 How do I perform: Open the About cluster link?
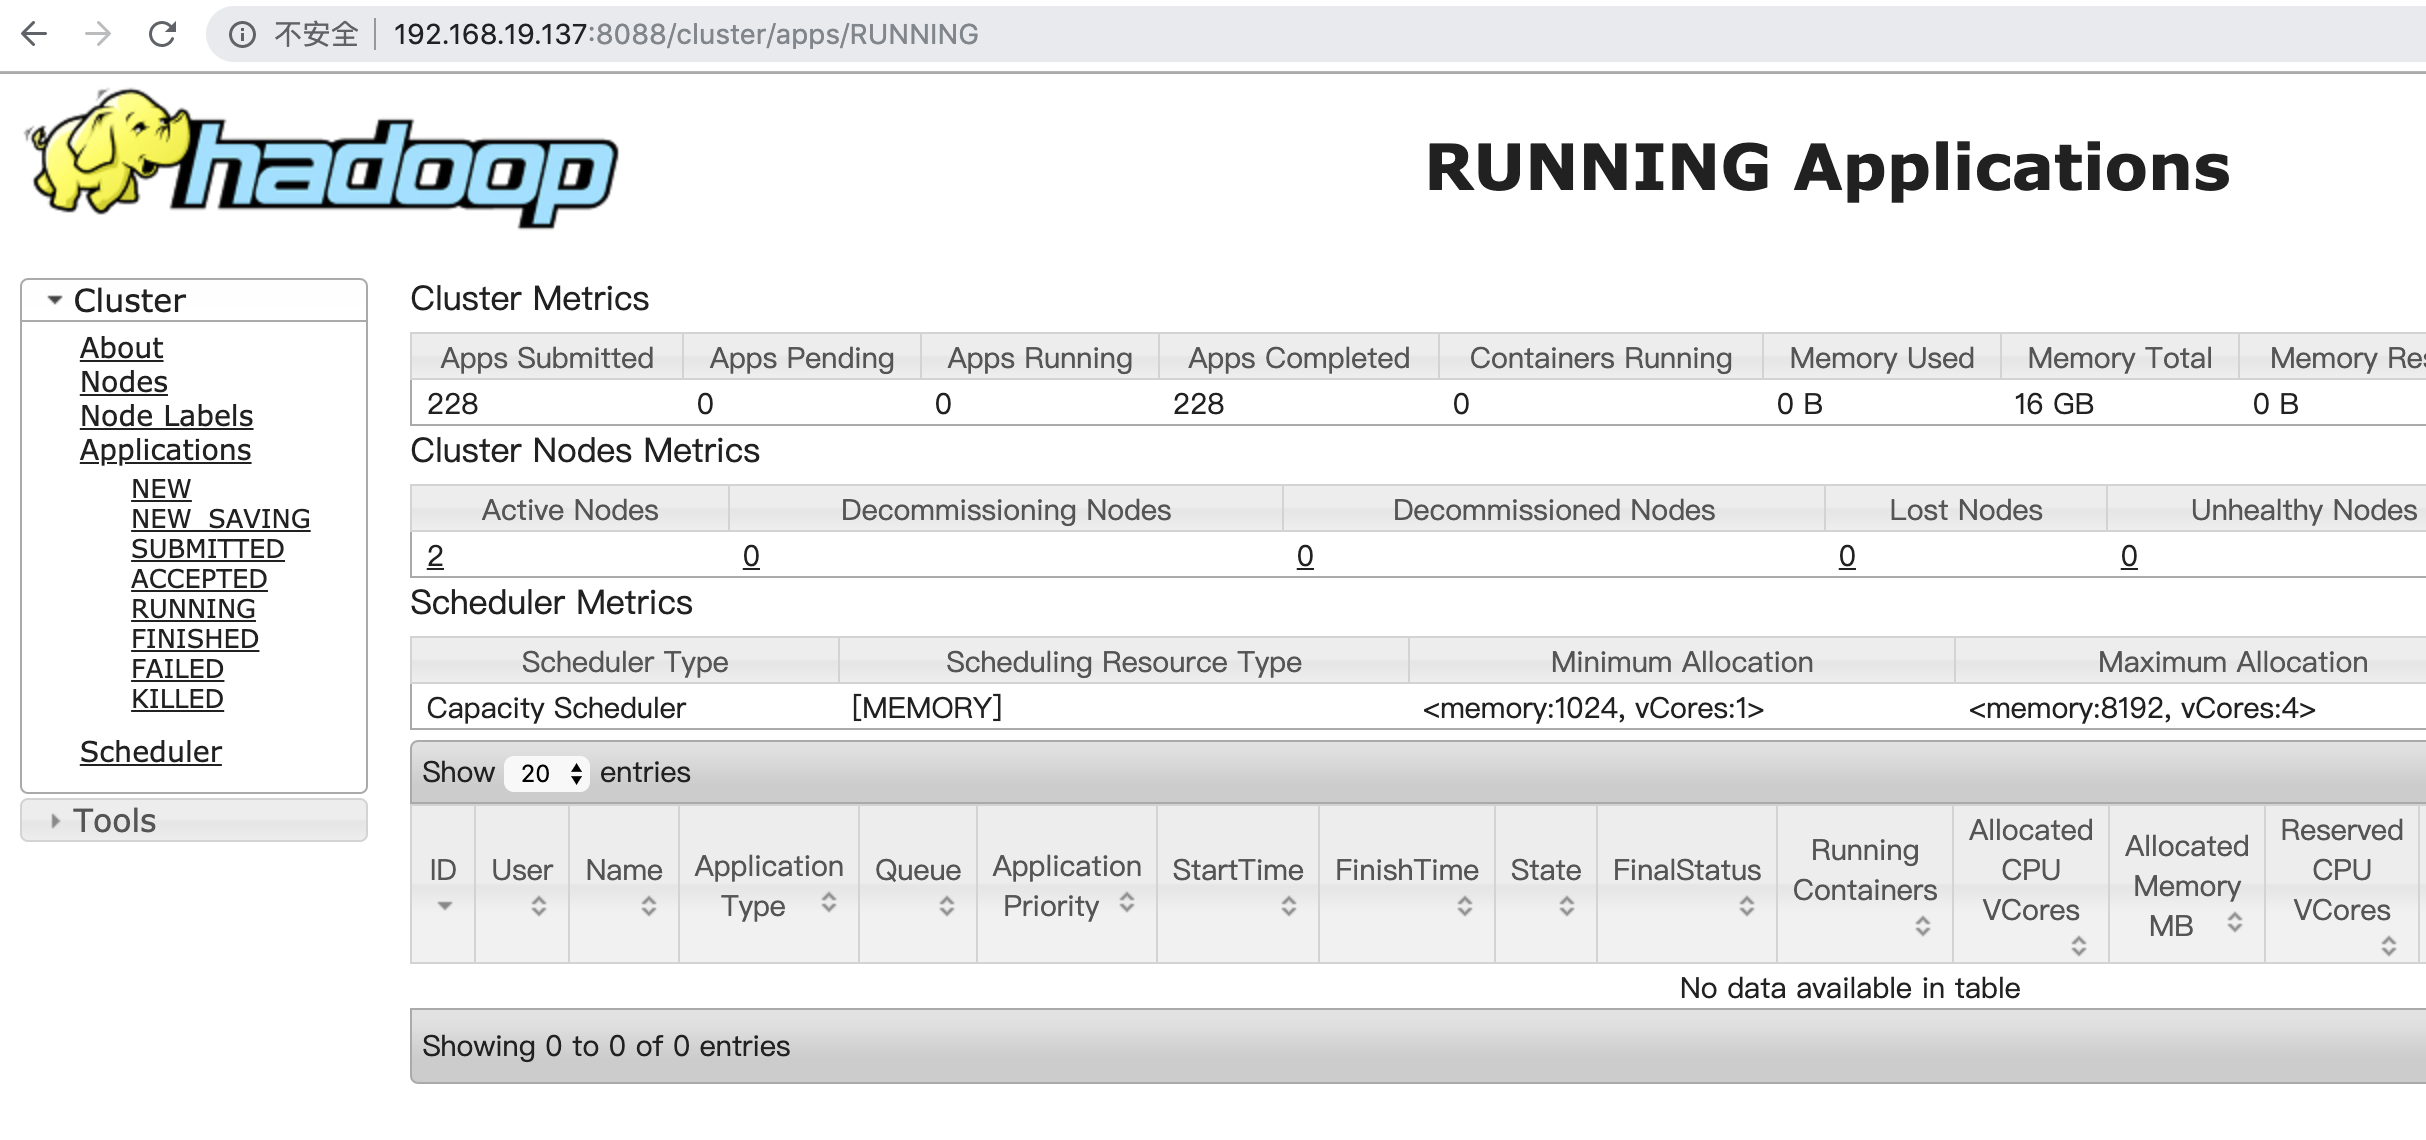tap(121, 348)
